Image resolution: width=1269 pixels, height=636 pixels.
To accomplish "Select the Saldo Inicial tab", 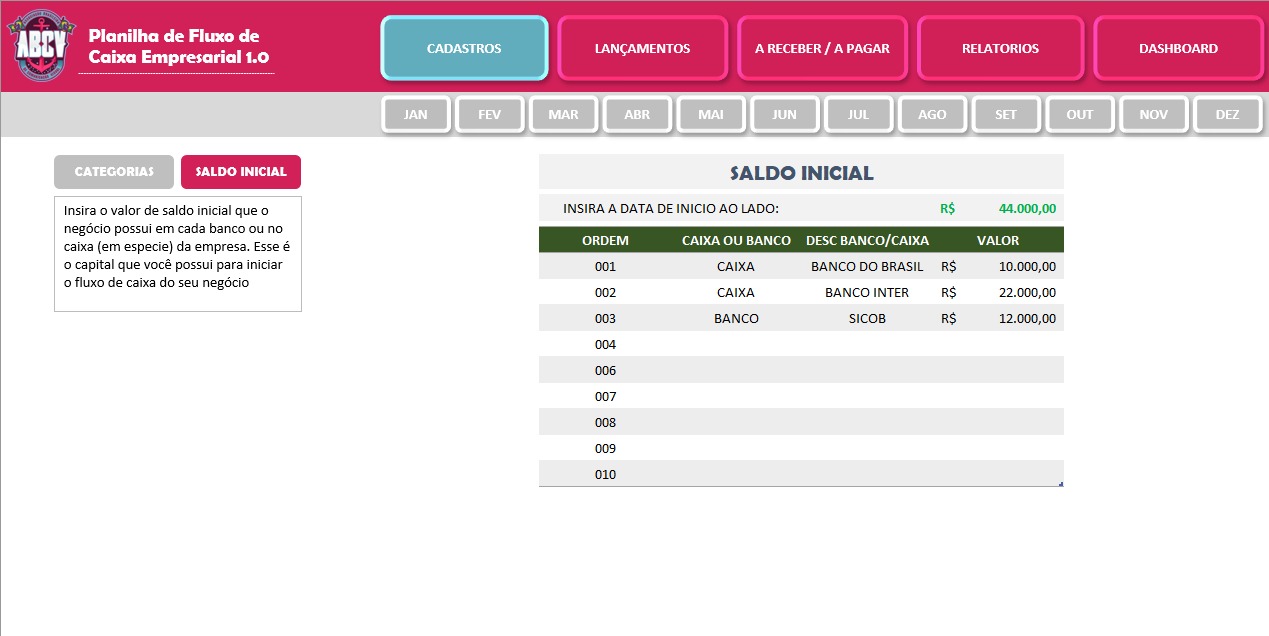I will coord(241,172).
